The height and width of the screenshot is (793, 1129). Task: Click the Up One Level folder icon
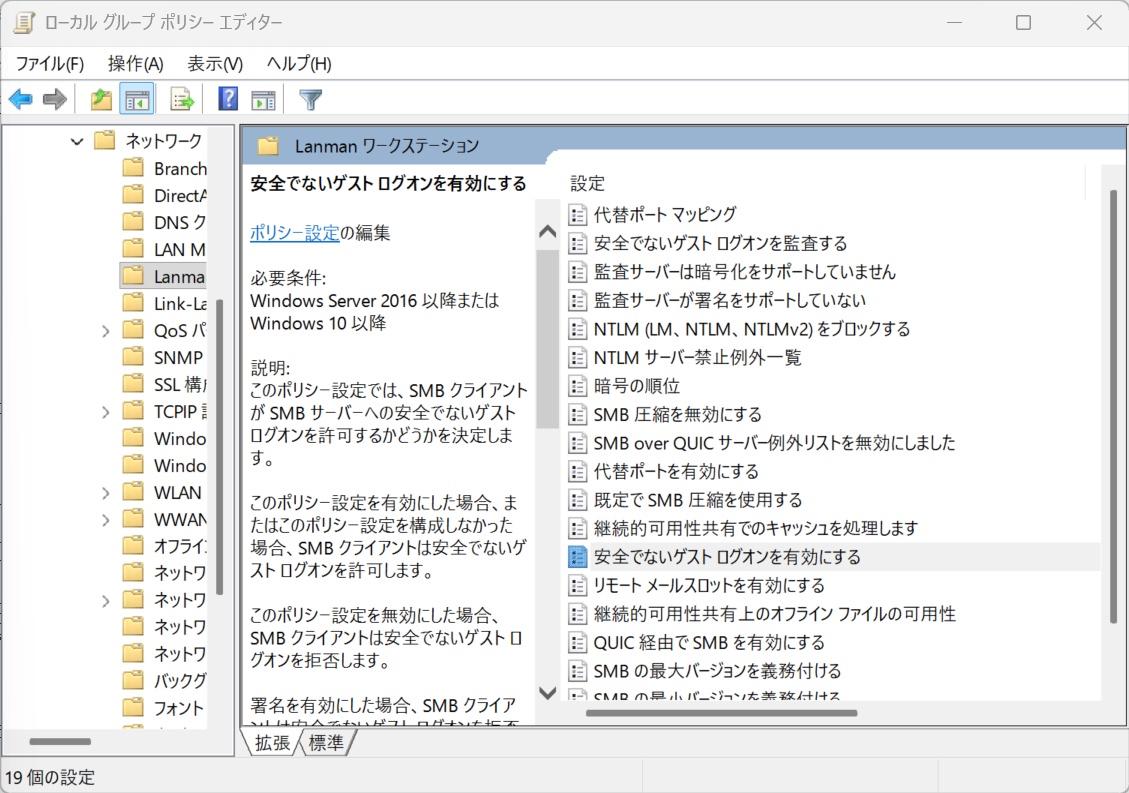point(101,99)
